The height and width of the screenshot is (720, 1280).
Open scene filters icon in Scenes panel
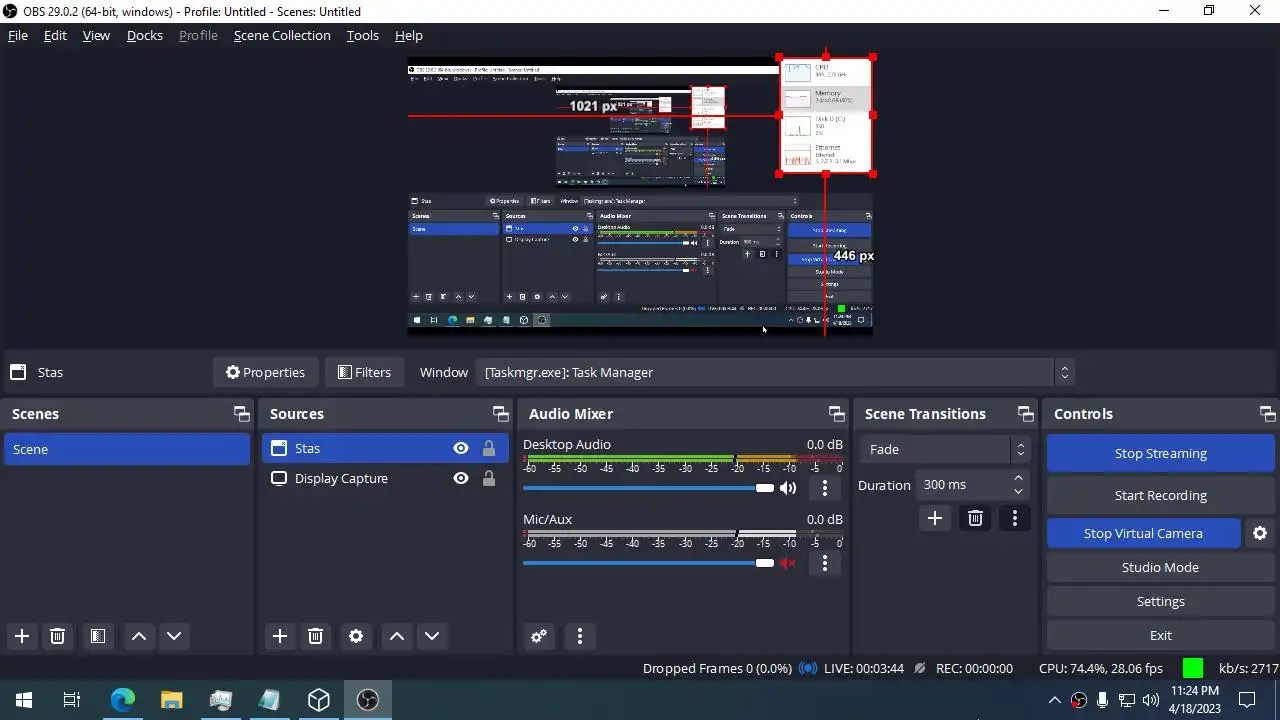click(97, 636)
